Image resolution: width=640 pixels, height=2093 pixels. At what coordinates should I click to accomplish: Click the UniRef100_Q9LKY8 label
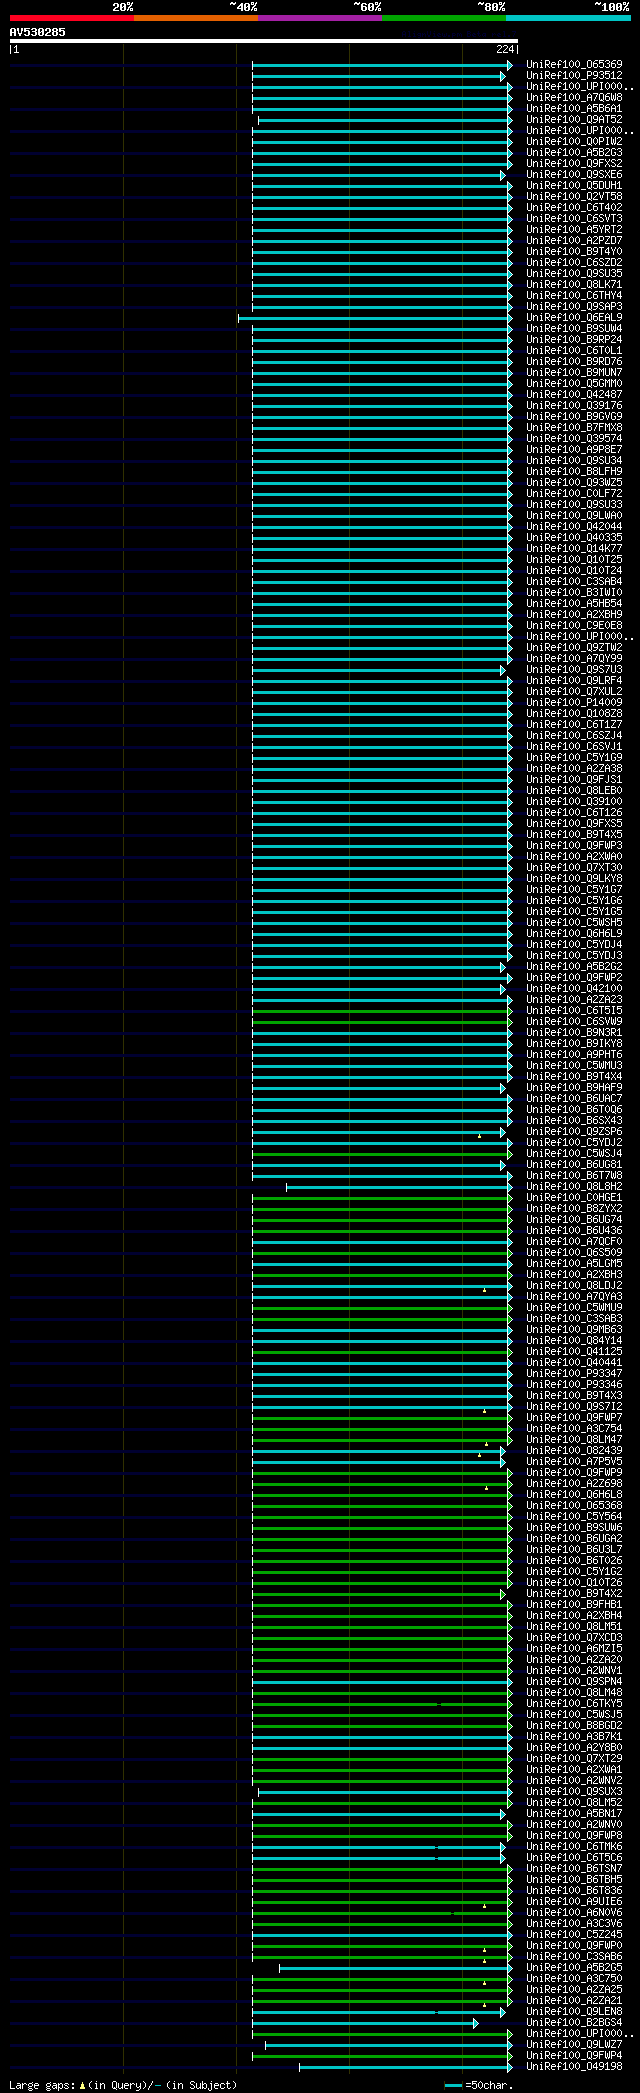click(574, 879)
